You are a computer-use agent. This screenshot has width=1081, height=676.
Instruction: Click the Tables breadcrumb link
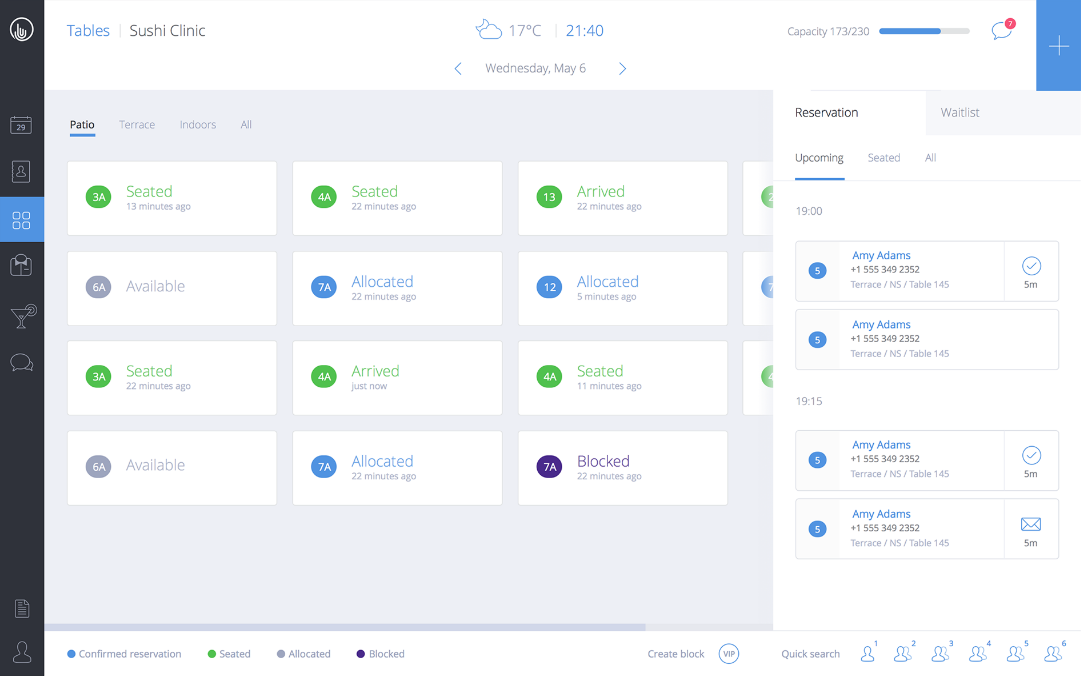88,31
